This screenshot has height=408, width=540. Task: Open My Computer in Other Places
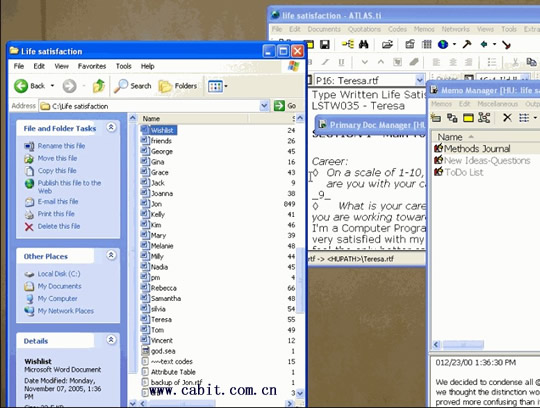[x=58, y=299]
